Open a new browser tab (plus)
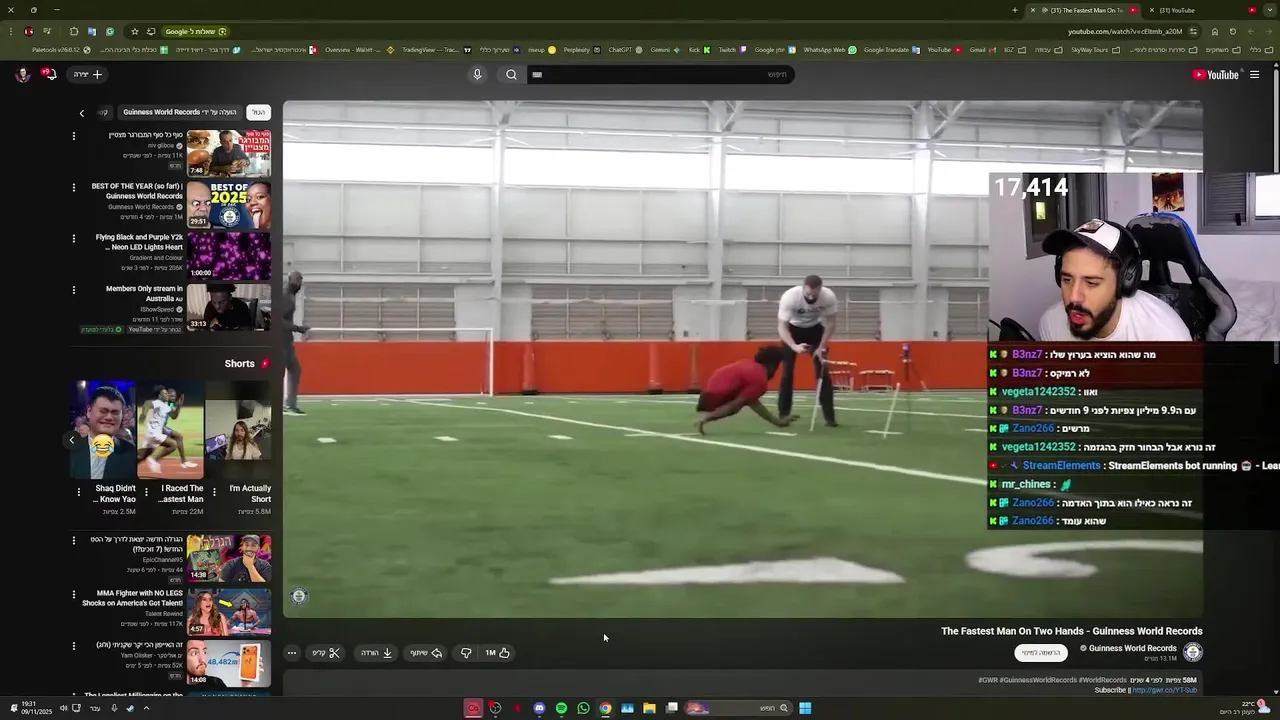The height and width of the screenshot is (720, 1280). click(1014, 10)
